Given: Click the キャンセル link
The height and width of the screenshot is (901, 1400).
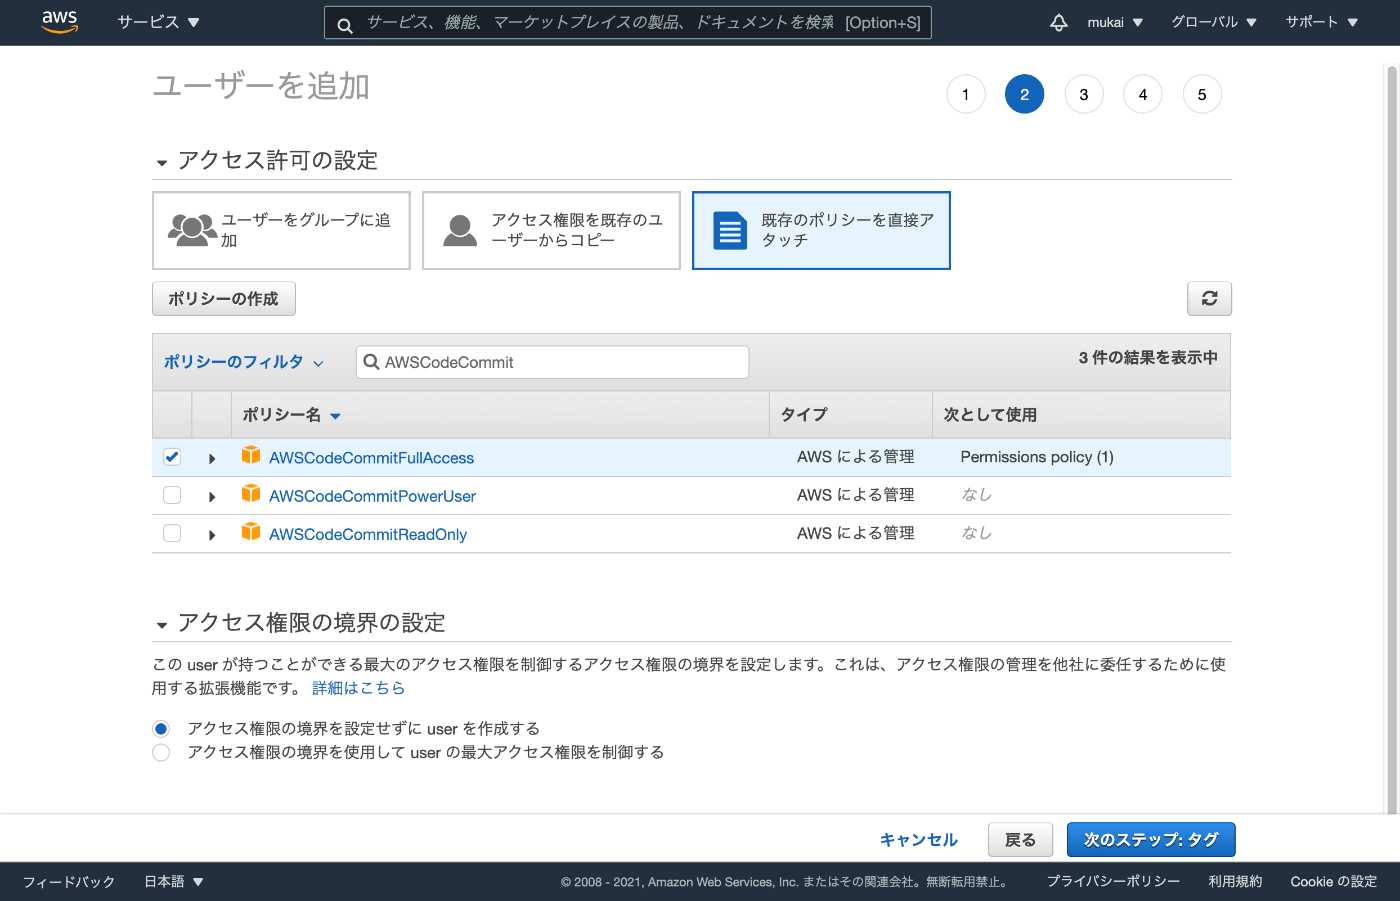Looking at the screenshot, I should (x=919, y=840).
